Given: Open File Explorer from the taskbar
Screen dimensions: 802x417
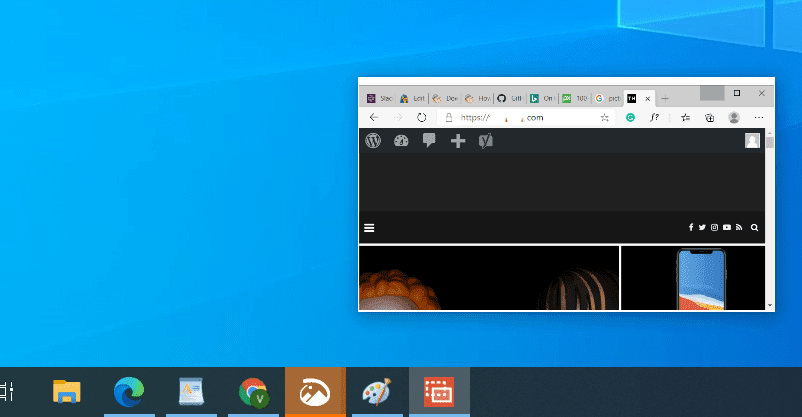Looking at the screenshot, I should point(67,391).
